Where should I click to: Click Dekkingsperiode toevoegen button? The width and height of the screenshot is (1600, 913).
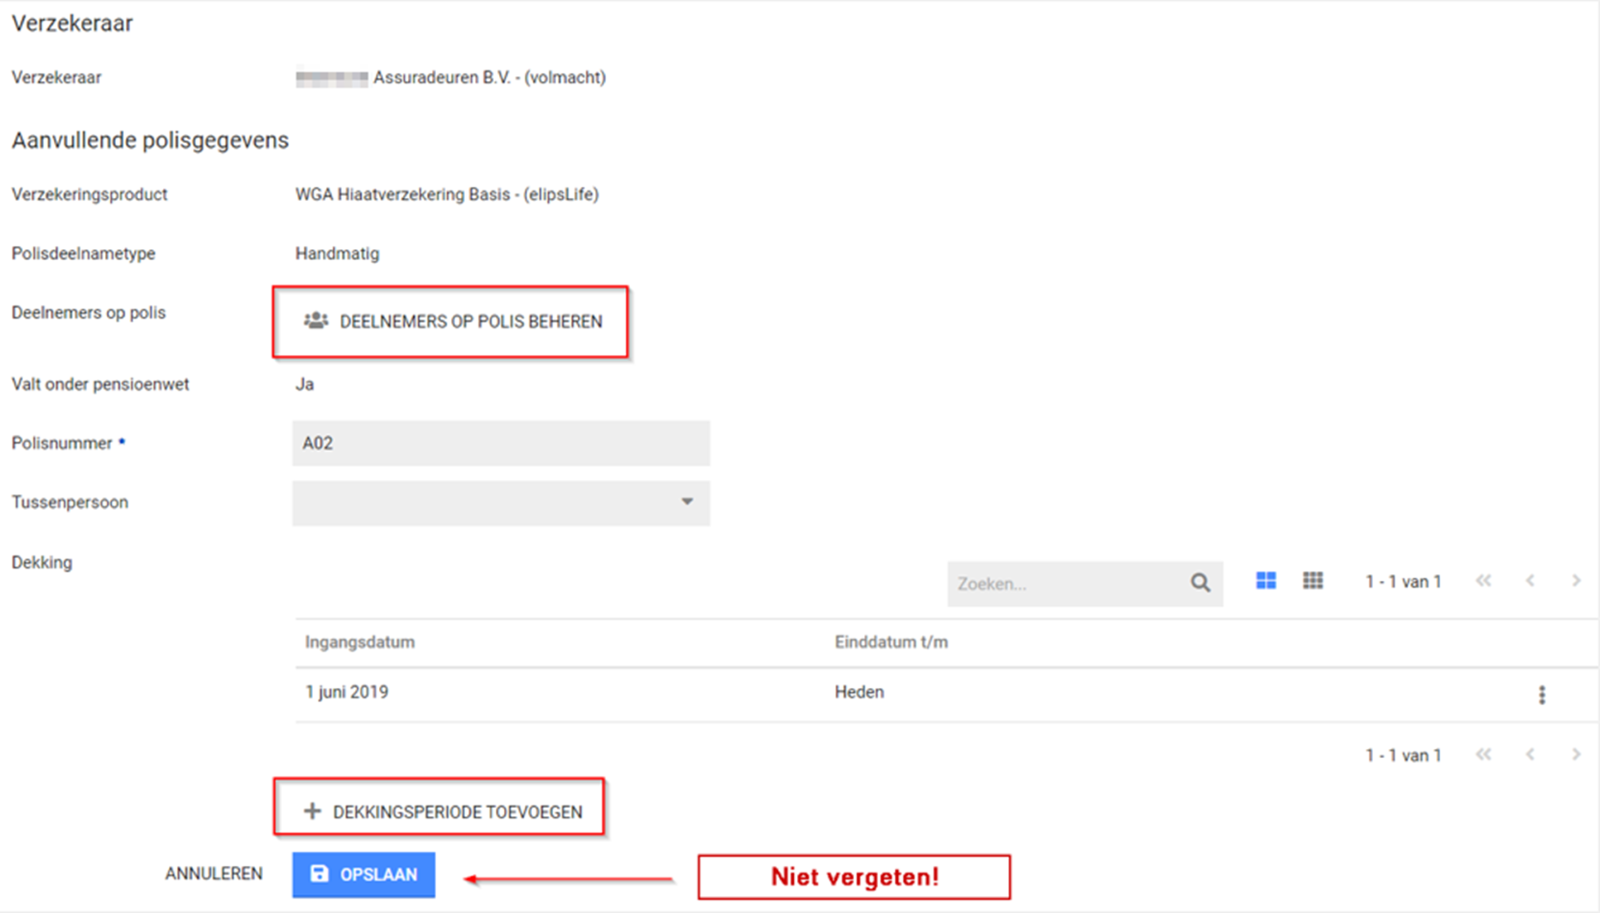(441, 811)
